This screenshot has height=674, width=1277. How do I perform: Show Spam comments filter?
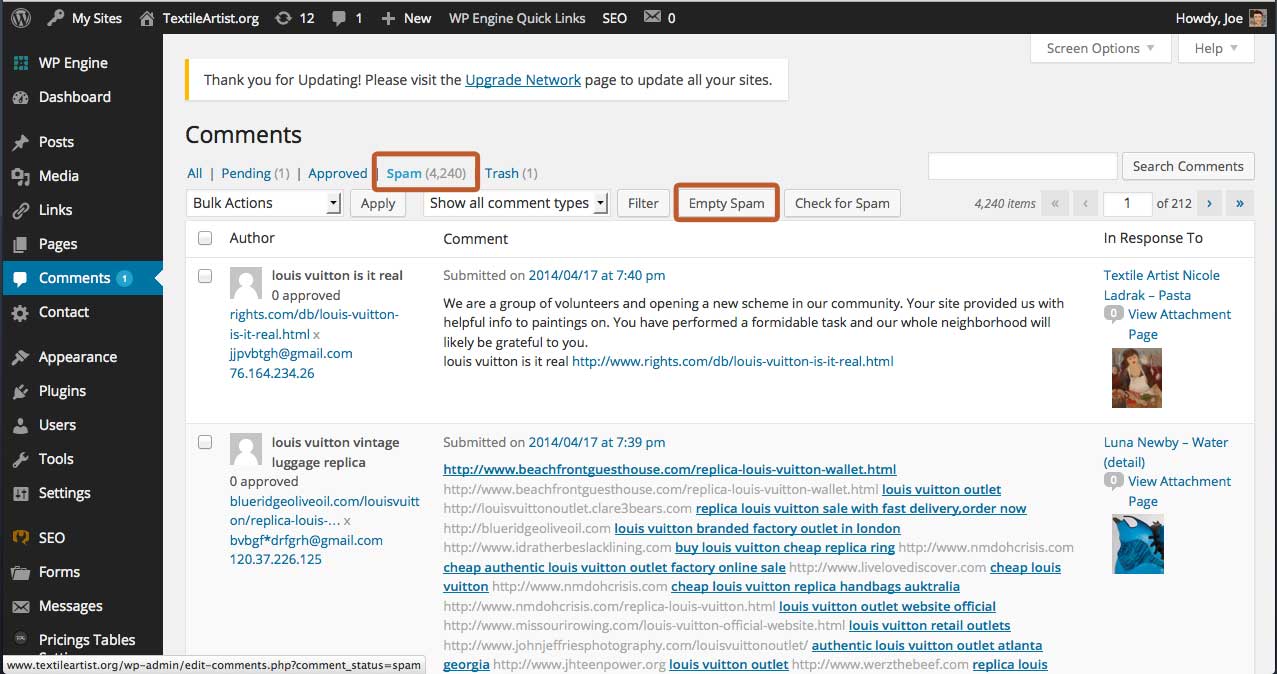point(426,173)
